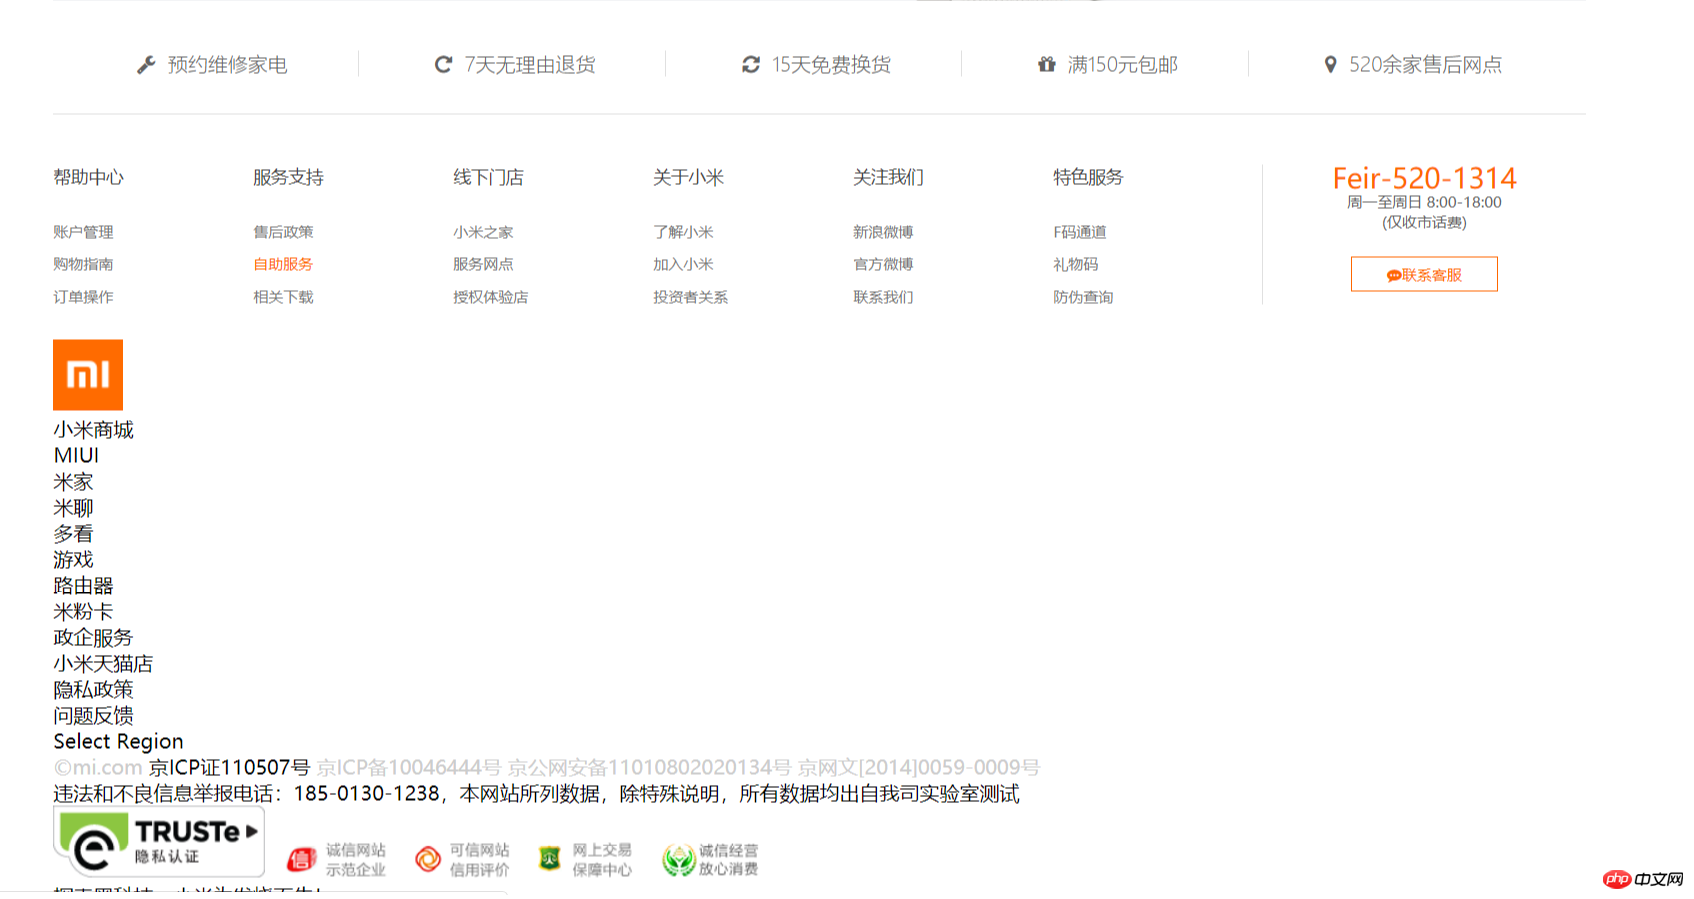Click 相关下载 link
Image resolution: width=1694 pixels, height=899 pixels.
283,297
